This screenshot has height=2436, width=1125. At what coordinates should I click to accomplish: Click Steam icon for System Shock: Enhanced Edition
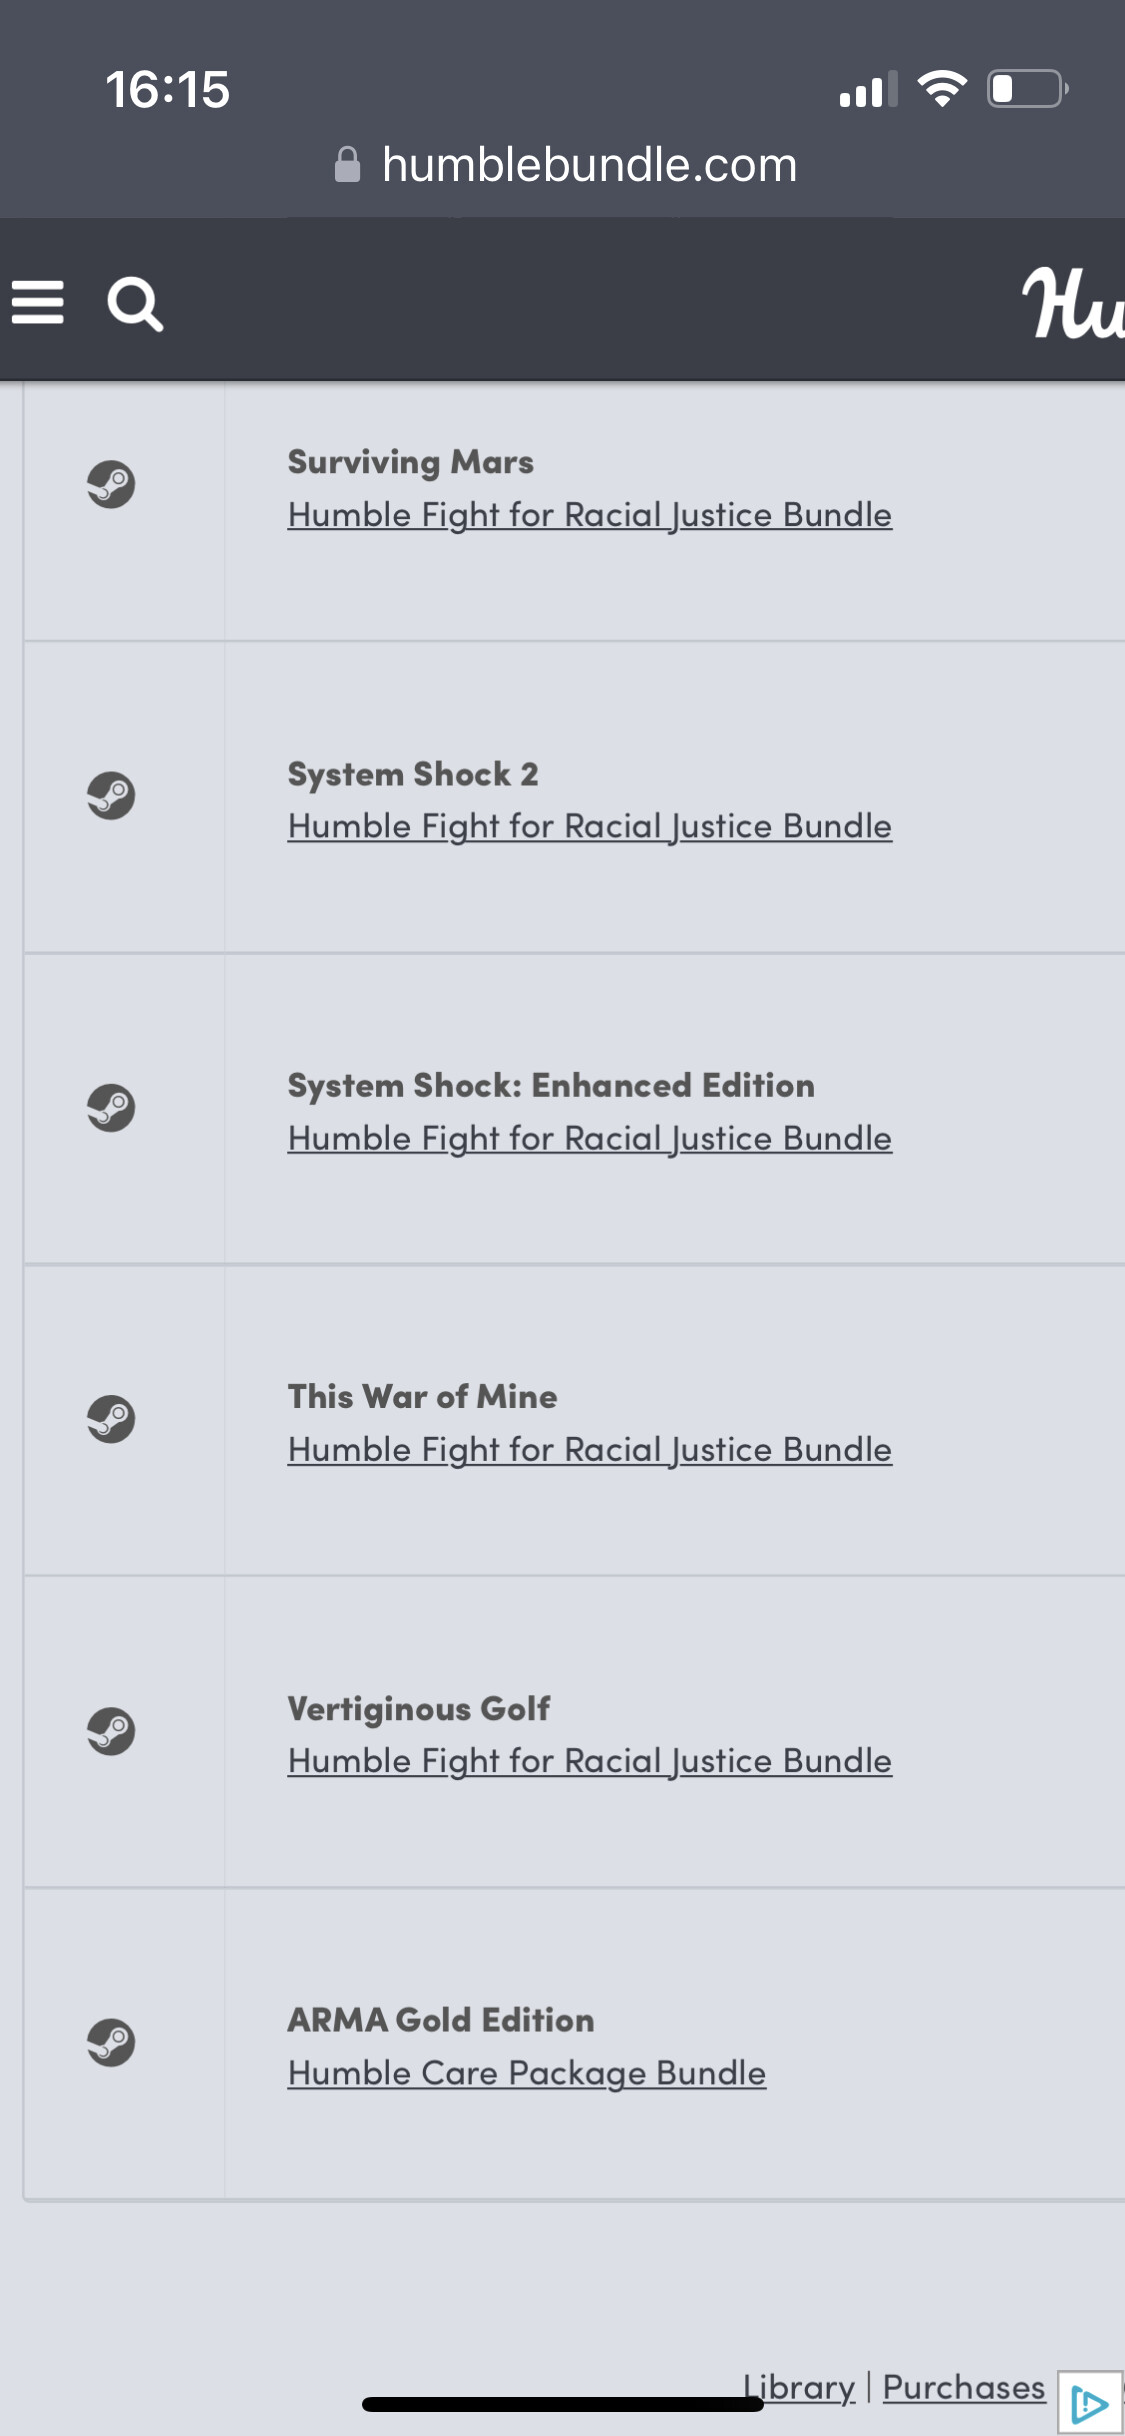111,1108
